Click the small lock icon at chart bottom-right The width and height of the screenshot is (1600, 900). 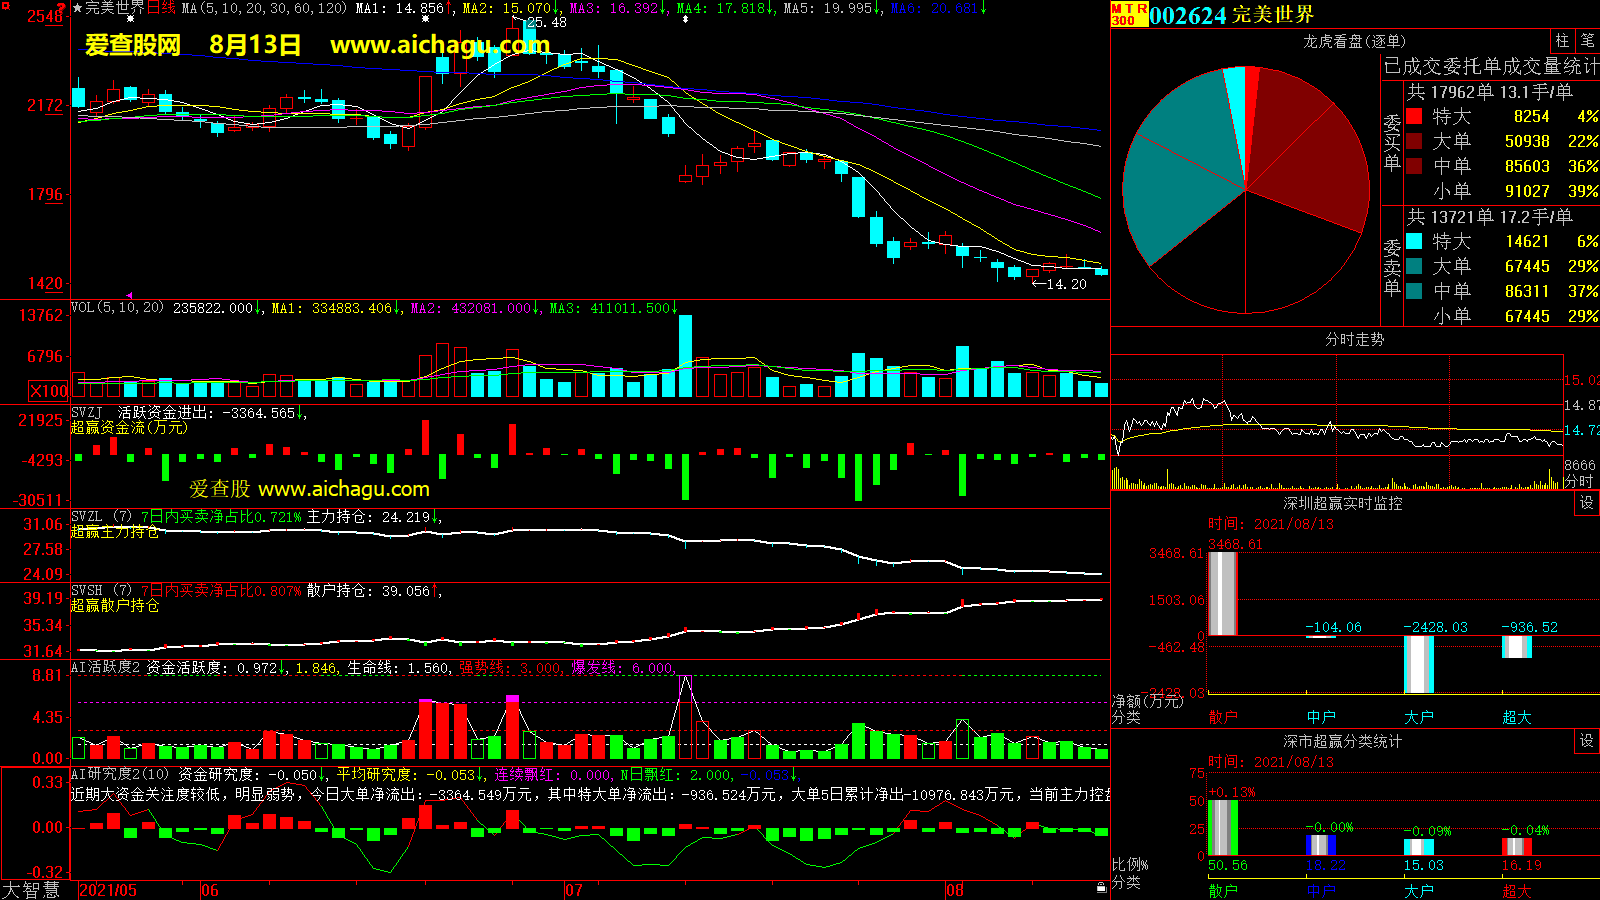tap(1101, 888)
